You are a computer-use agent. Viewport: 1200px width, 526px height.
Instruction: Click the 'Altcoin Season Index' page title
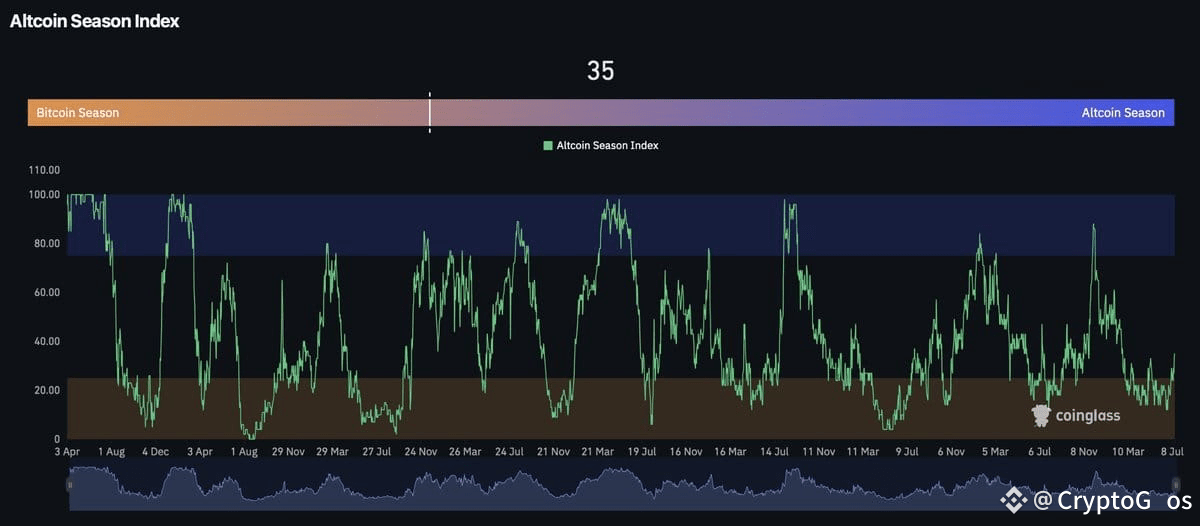[x=95, y=21]
